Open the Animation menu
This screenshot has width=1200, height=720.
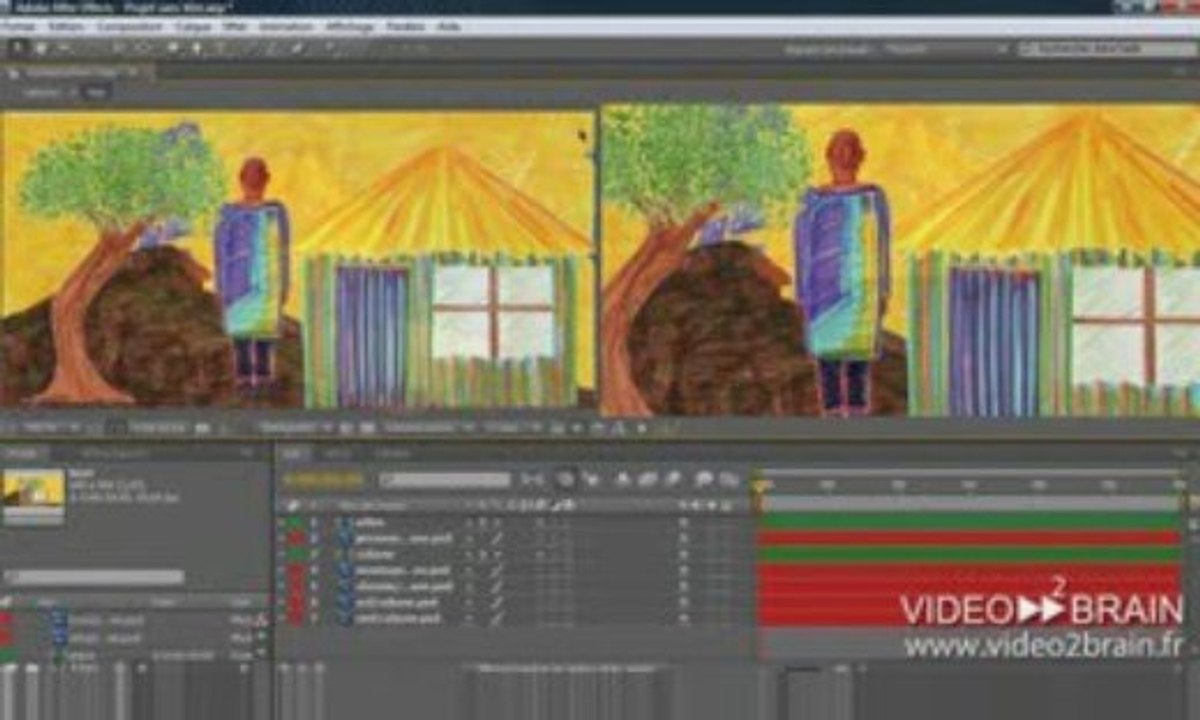pyautogui.click(x=286, y=26)
